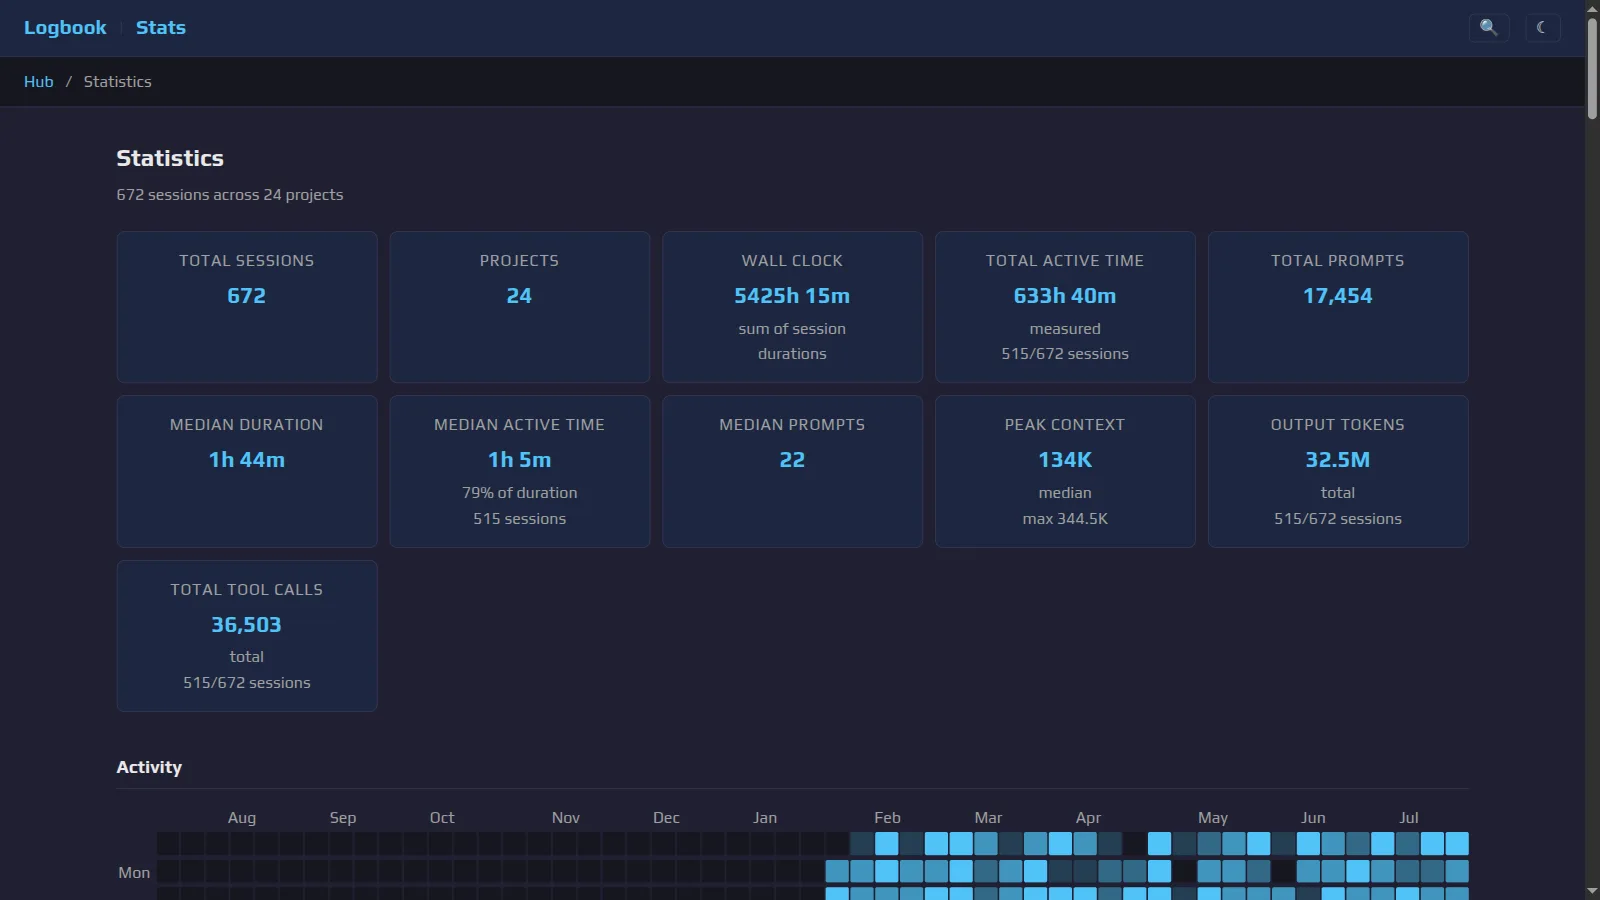This screenshot has height=900, width=1600.
Task: Open the Stats nav item
Action: (x=161, y=28)
